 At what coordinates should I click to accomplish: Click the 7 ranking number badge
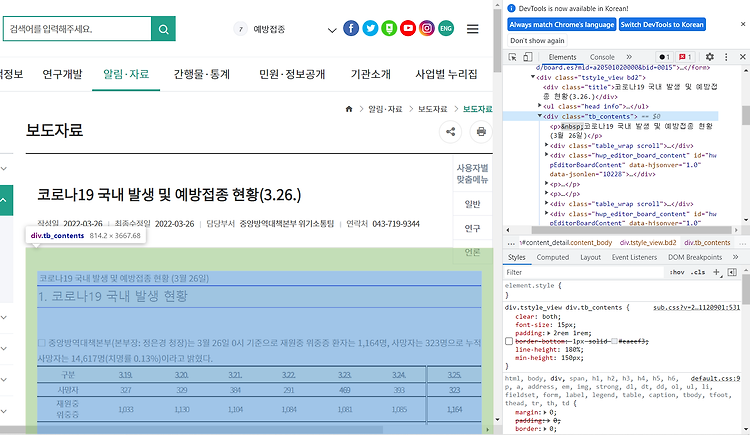coord(241,29)
